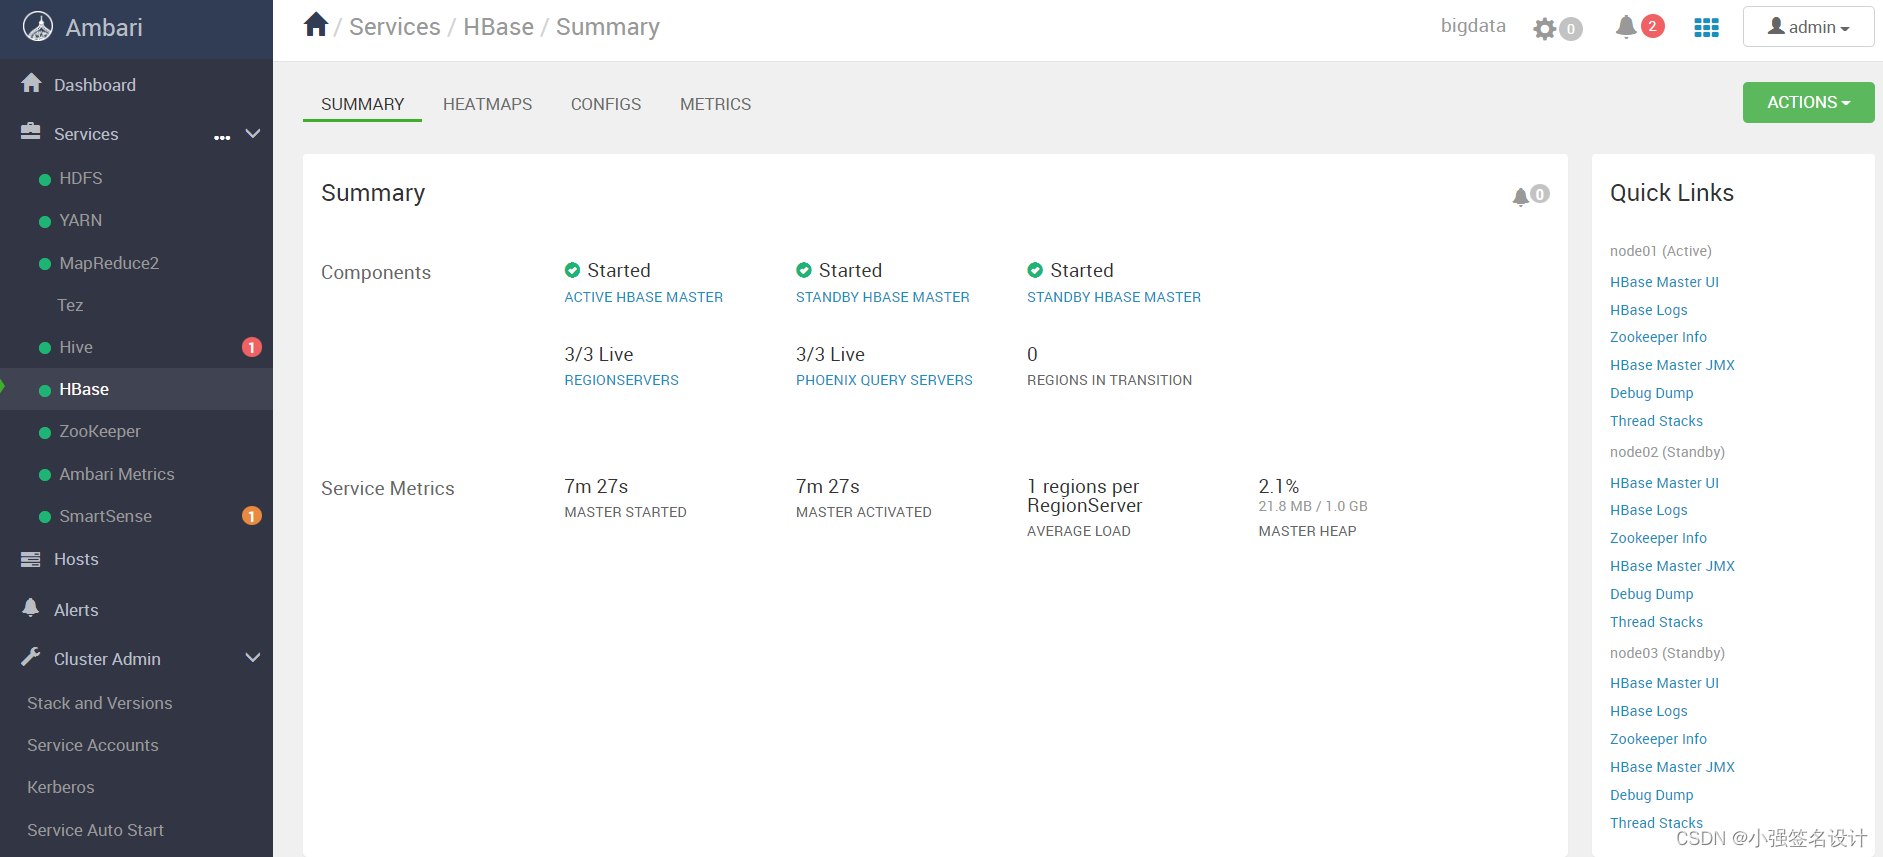
Task: Click SmartSense orange alert badge
Action: (252, 516)
